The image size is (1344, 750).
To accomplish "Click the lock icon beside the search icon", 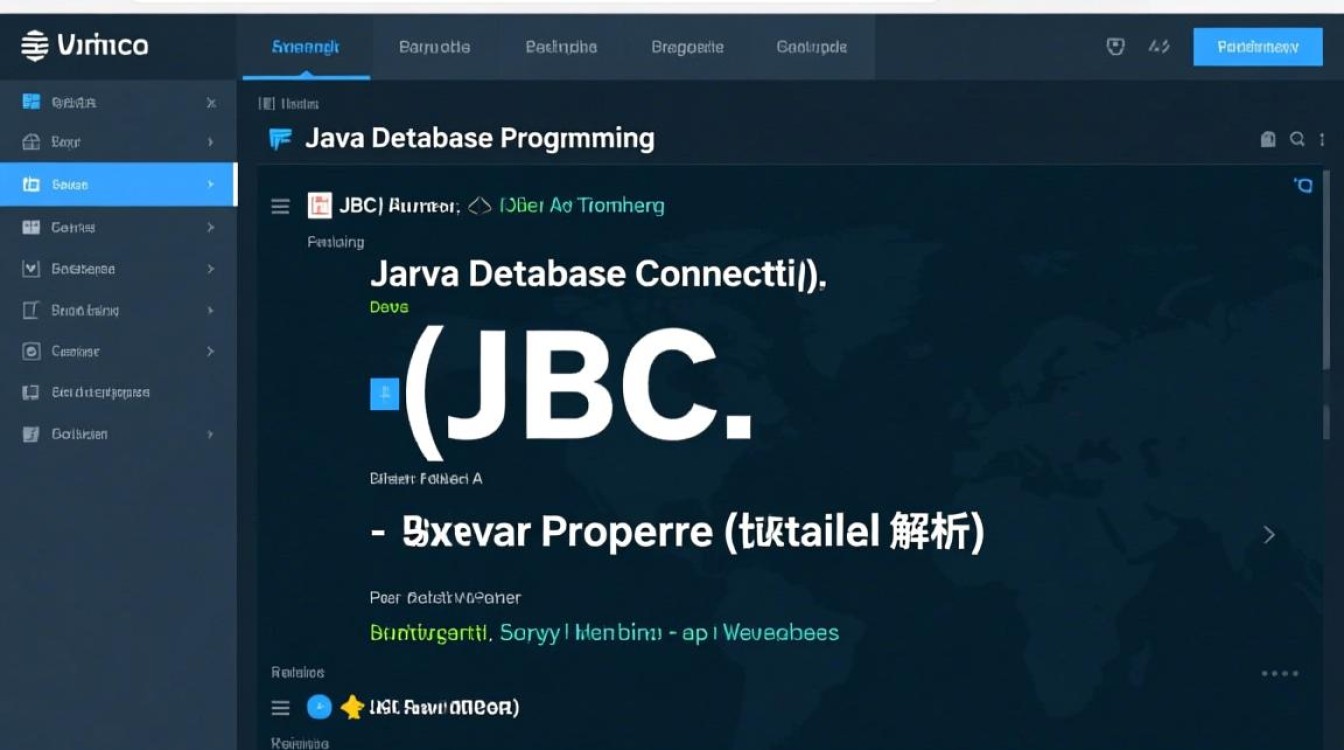I will (1267, 139).
